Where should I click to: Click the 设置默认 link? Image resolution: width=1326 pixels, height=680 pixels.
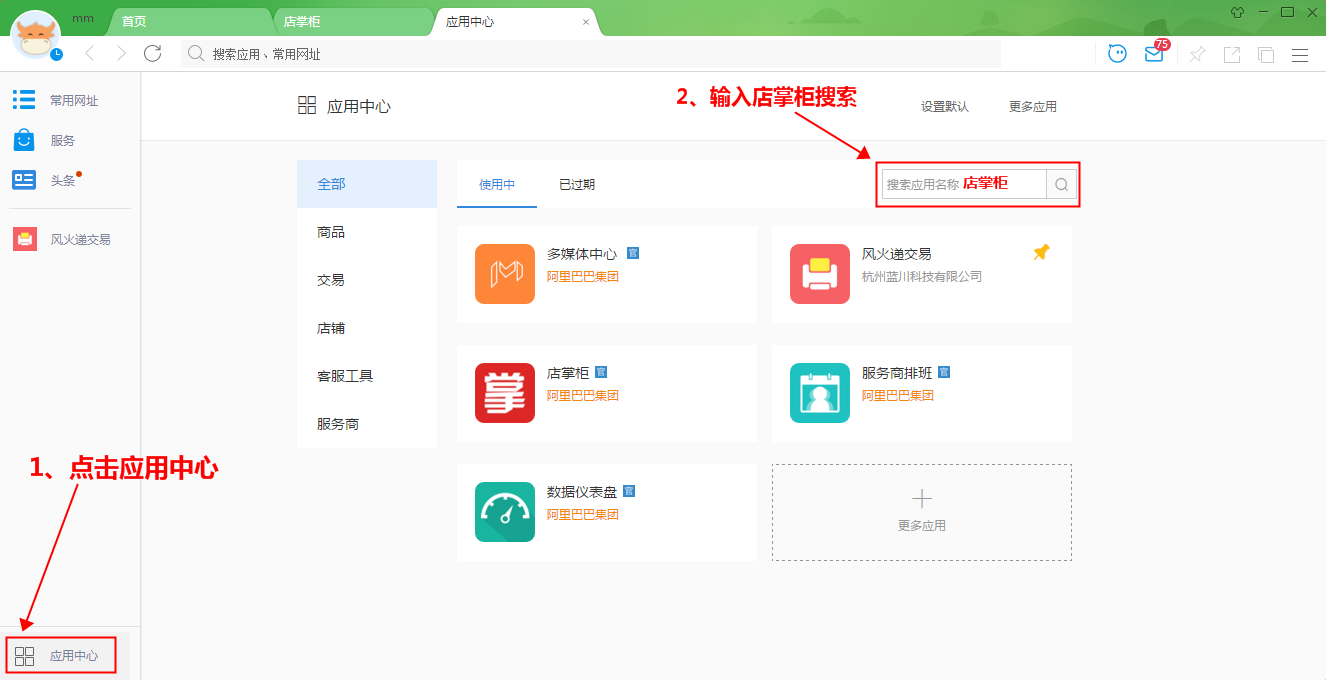pyautogui.click(x=945, y=106)
